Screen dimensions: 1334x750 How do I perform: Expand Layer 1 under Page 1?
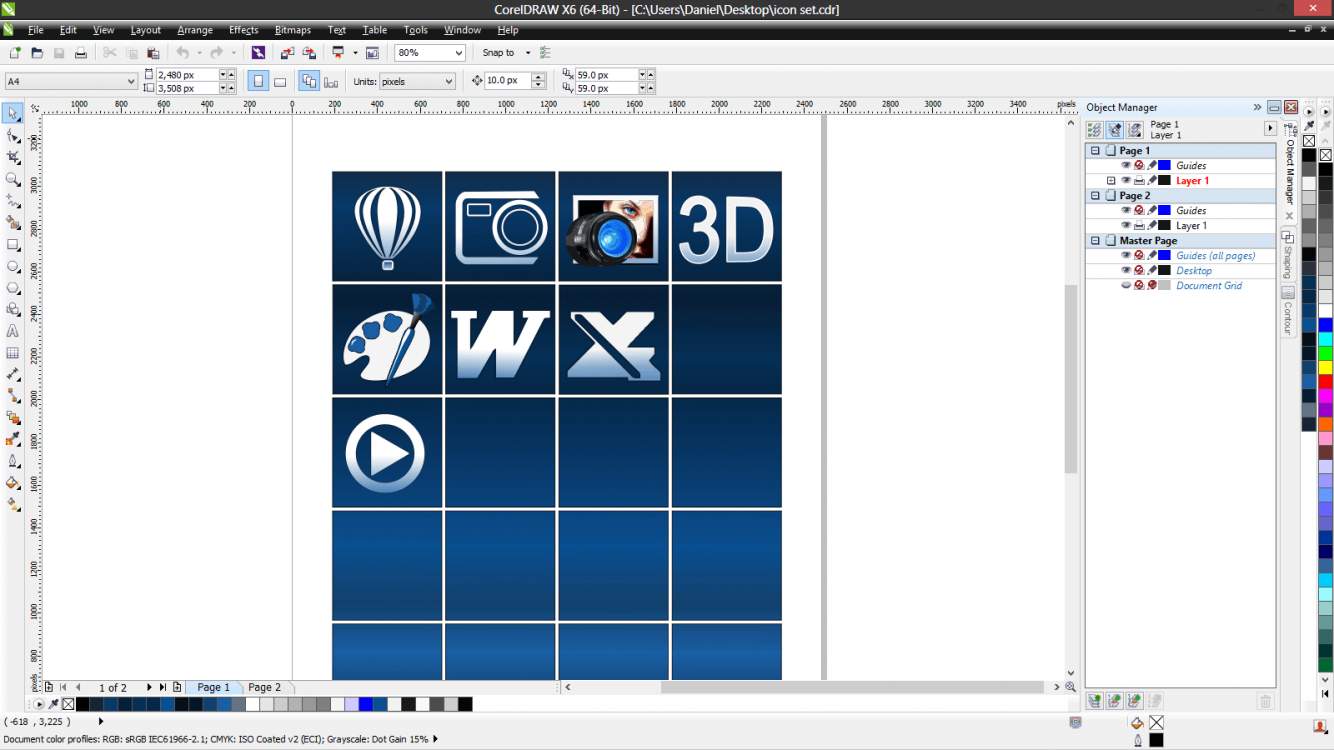(1111, 180)
